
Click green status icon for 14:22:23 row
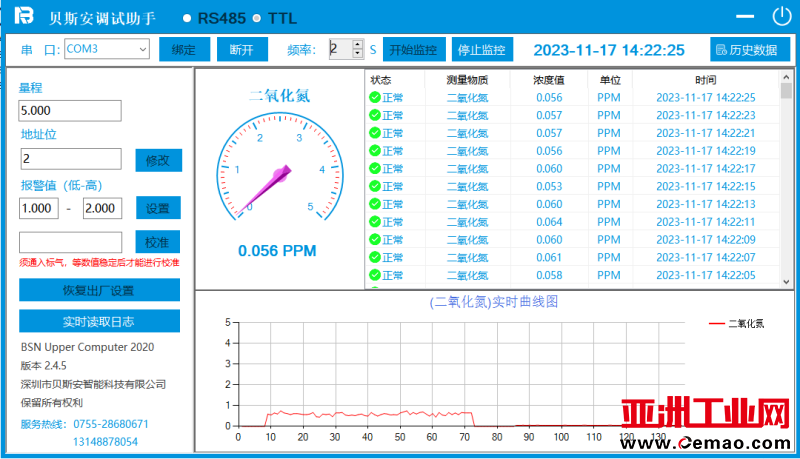(x=375, y=115)
